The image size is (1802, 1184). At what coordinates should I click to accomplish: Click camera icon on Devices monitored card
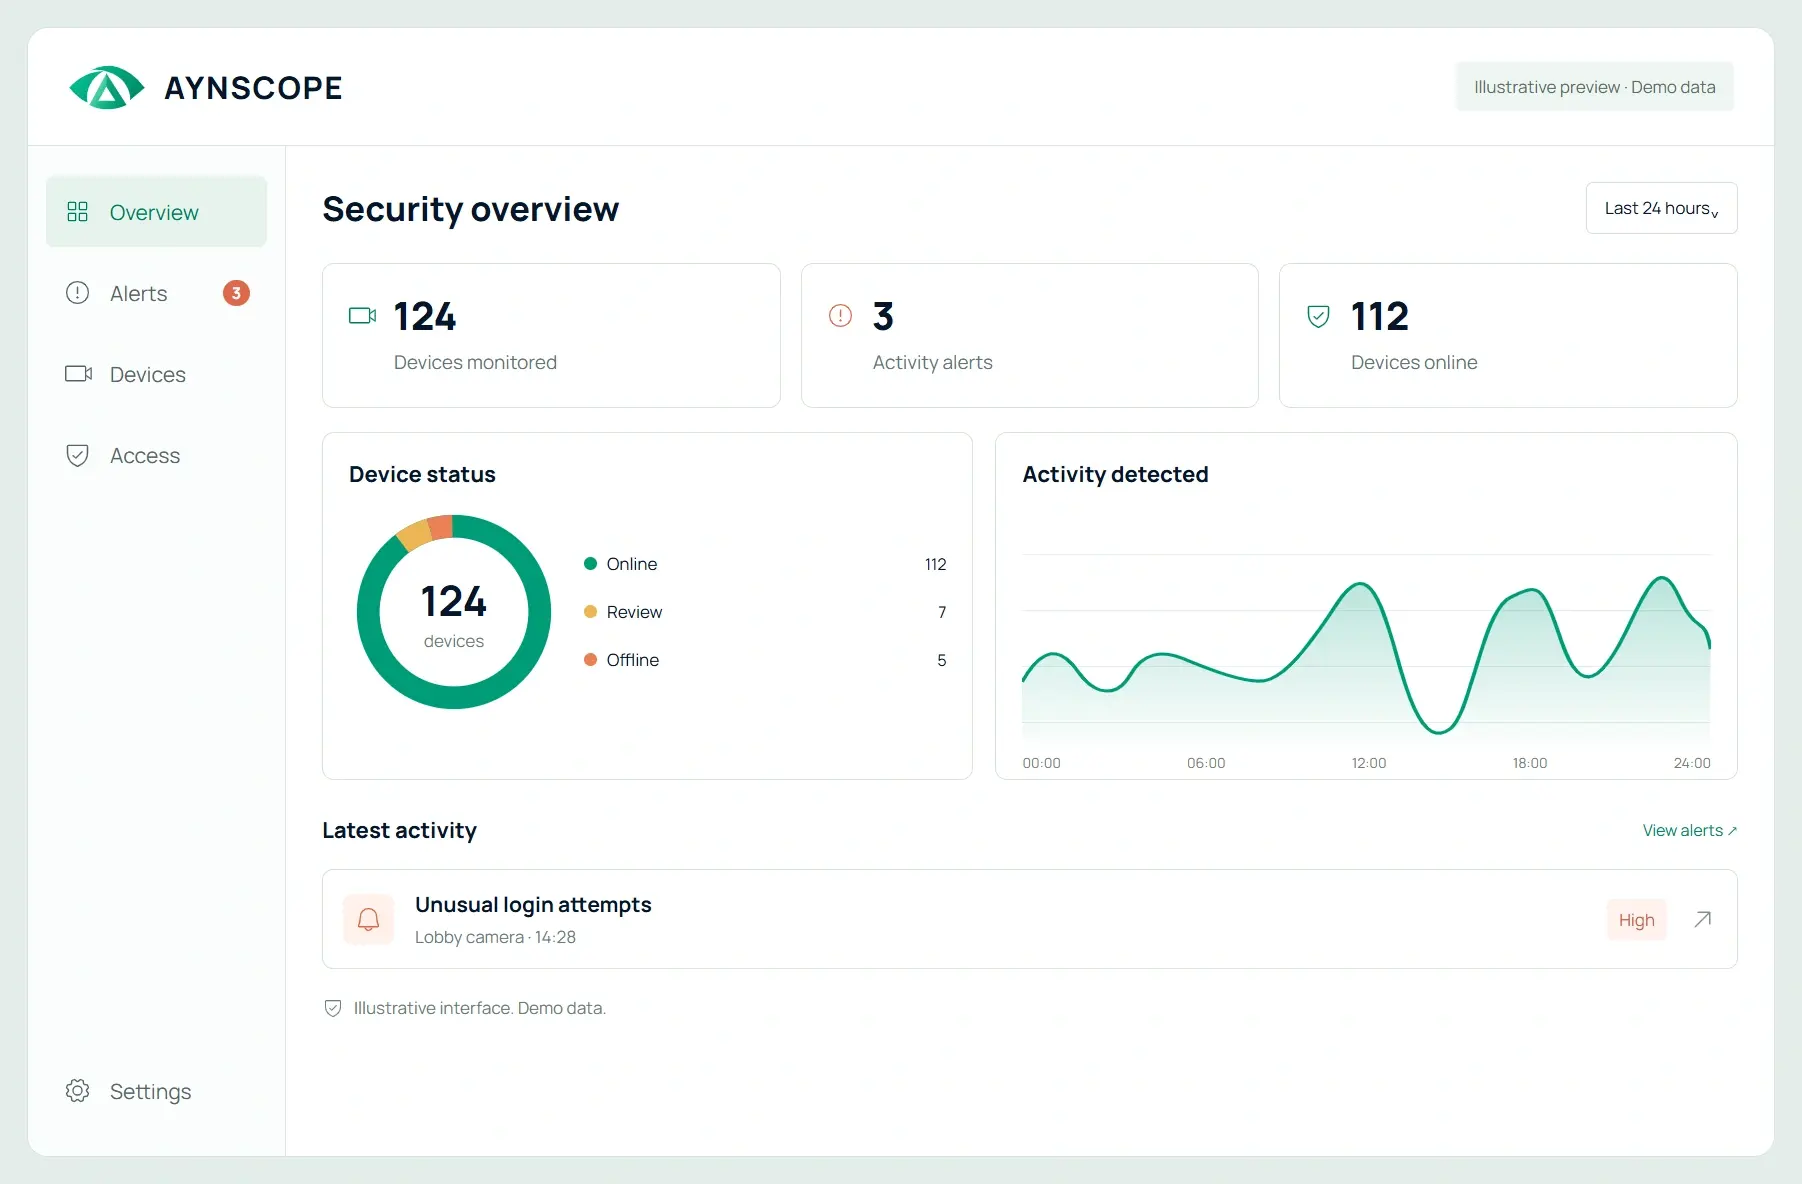point(362,316)
